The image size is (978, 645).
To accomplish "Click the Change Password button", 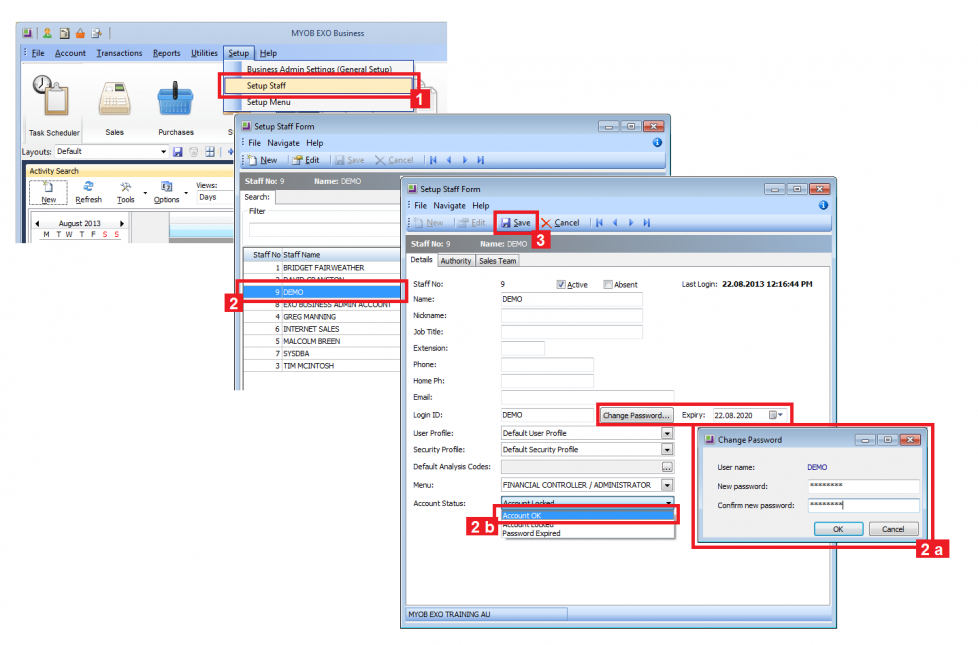I will [x=636, y=415].
